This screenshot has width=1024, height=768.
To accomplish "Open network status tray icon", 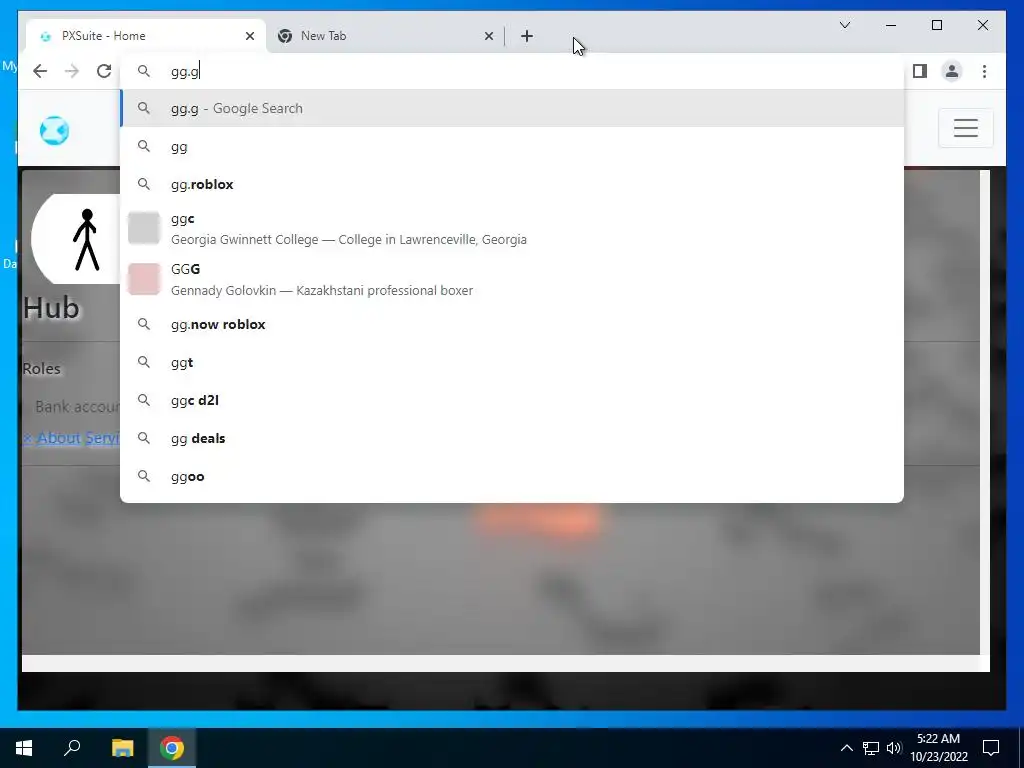I will pos(871,748).
